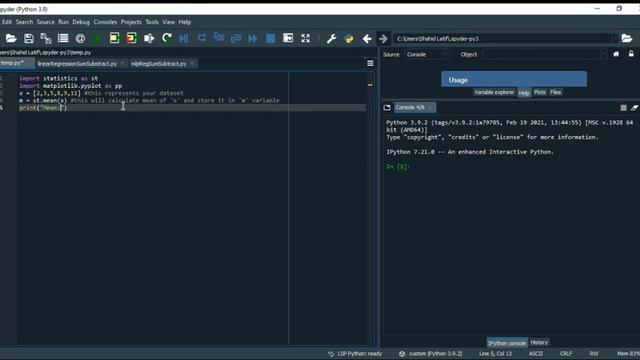
Task: Open the file switcher list icon
Action: pos(63,38)
